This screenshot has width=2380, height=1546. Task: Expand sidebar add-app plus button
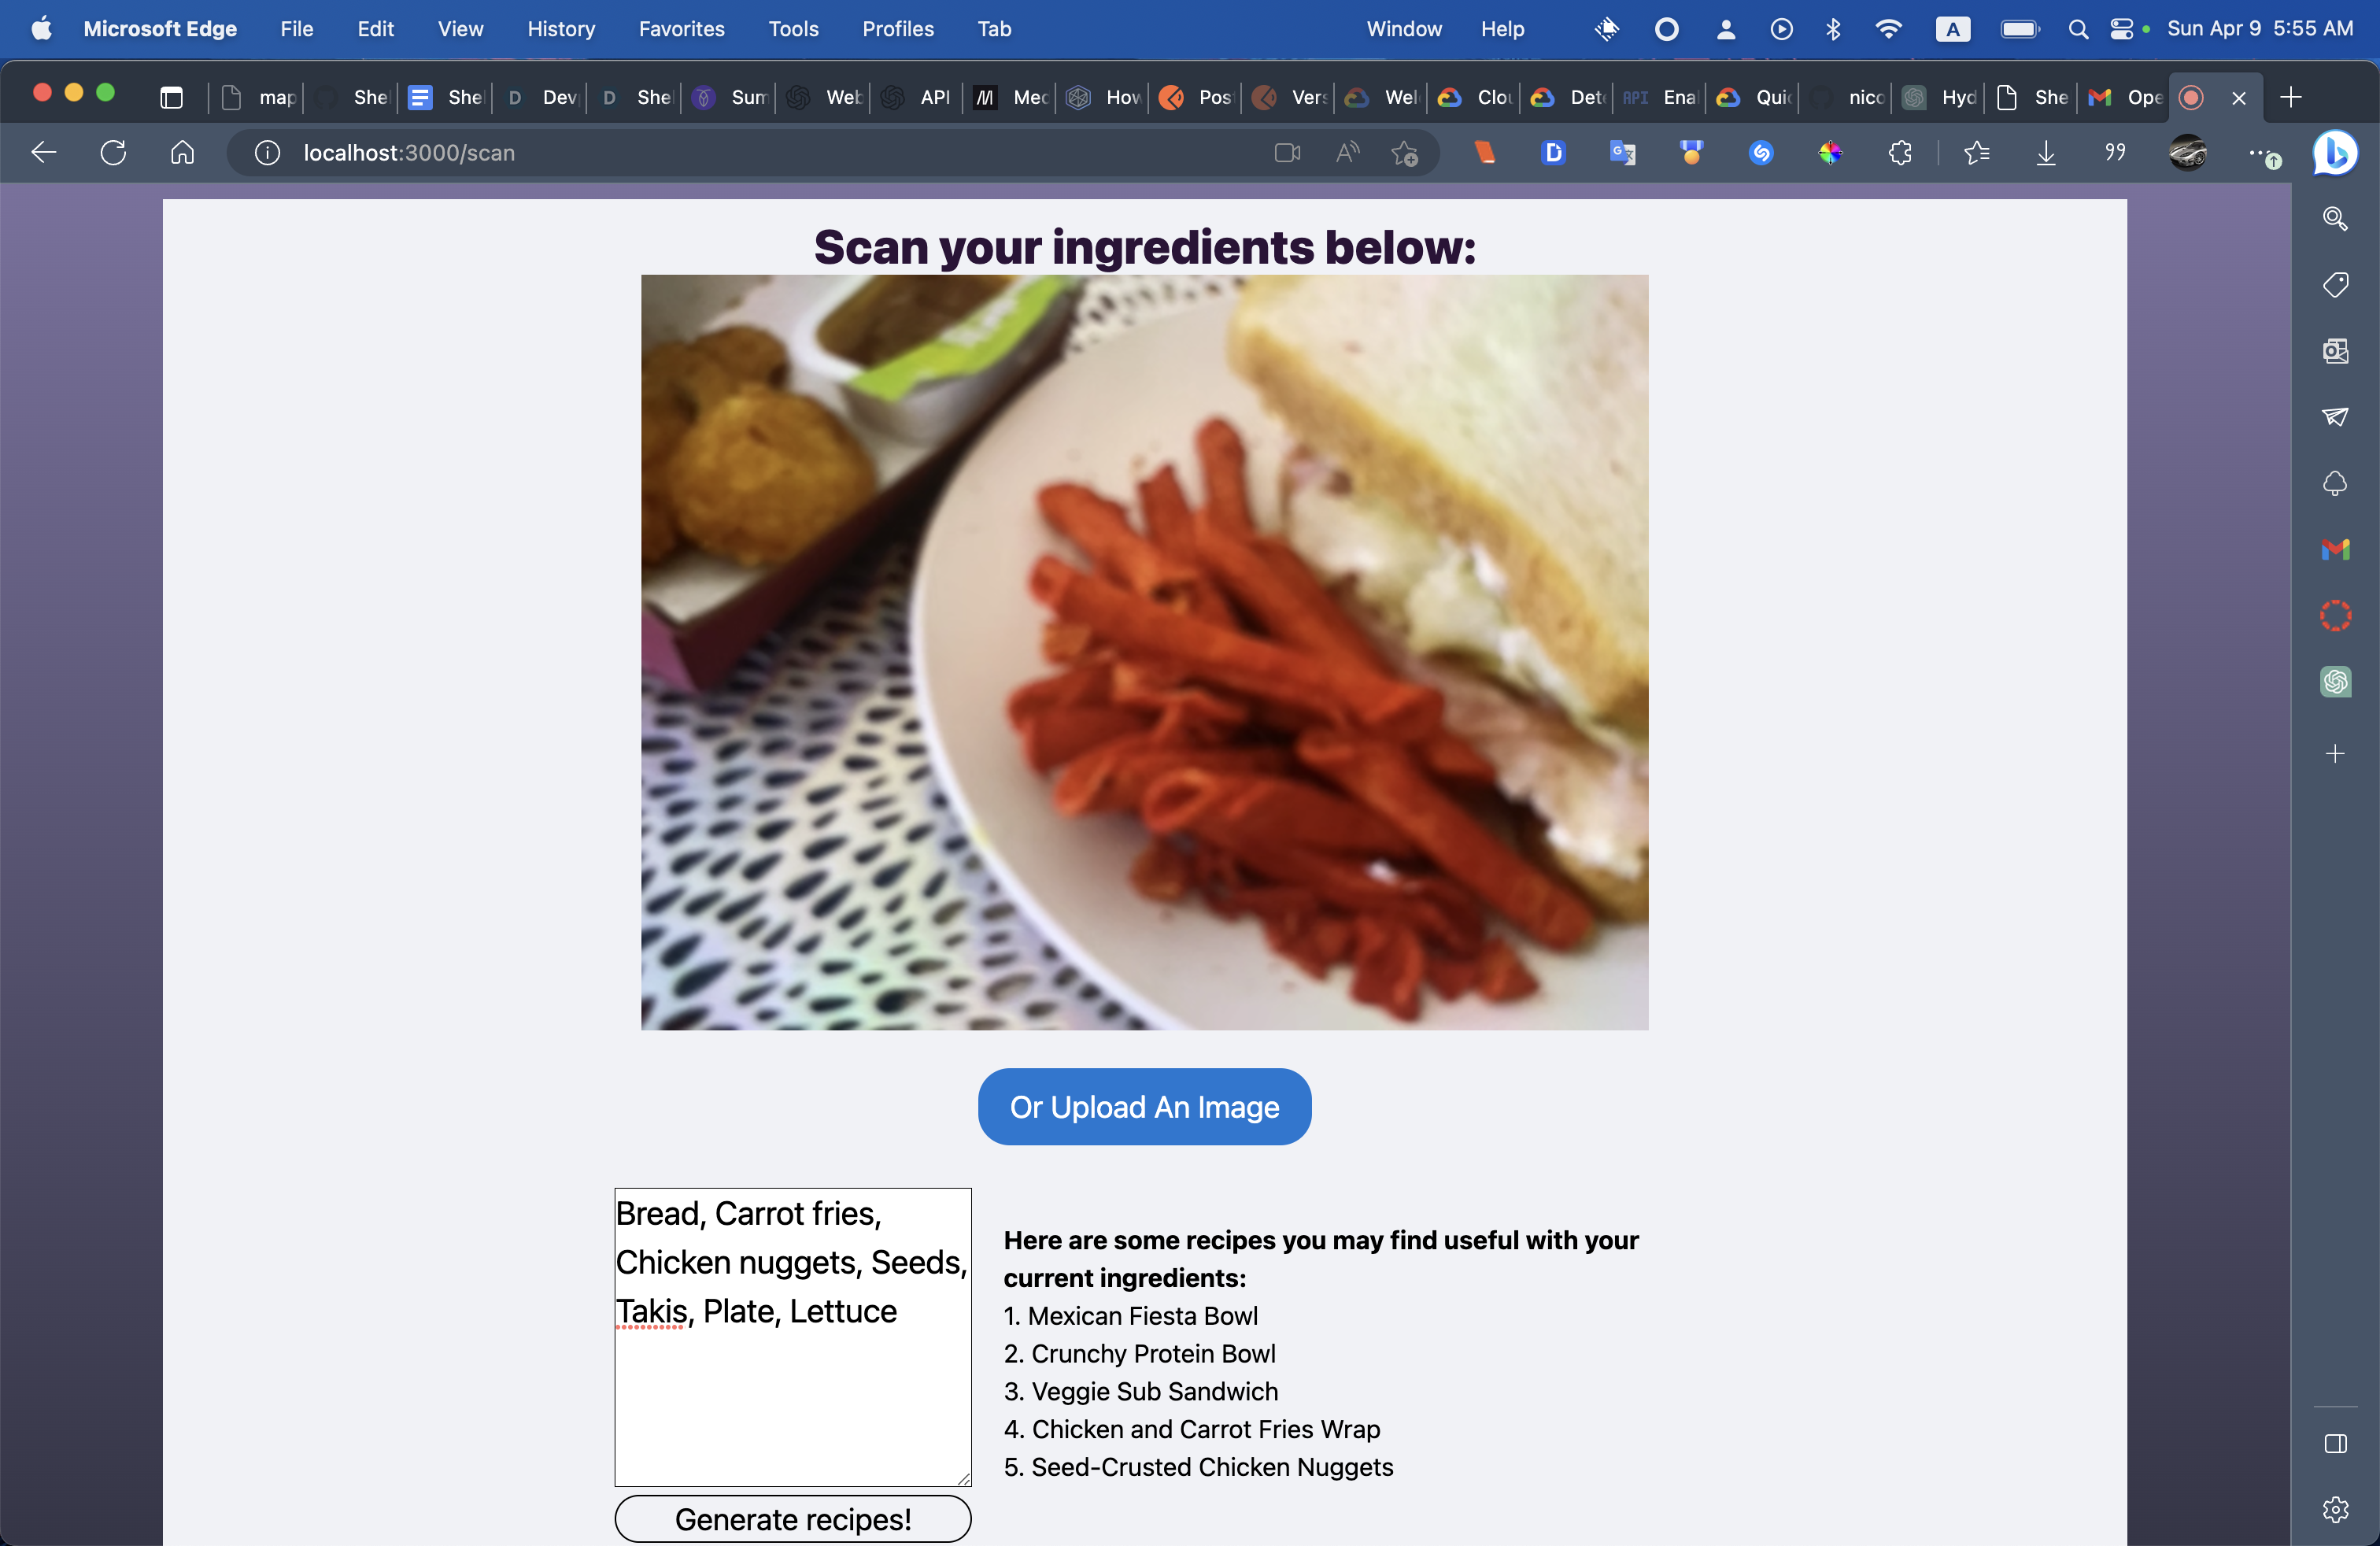pyautogui.click(x=2335, y=753)
